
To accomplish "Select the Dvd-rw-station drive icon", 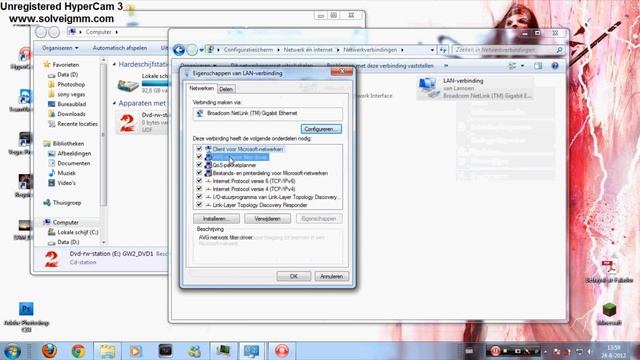I will pos(128,123).
